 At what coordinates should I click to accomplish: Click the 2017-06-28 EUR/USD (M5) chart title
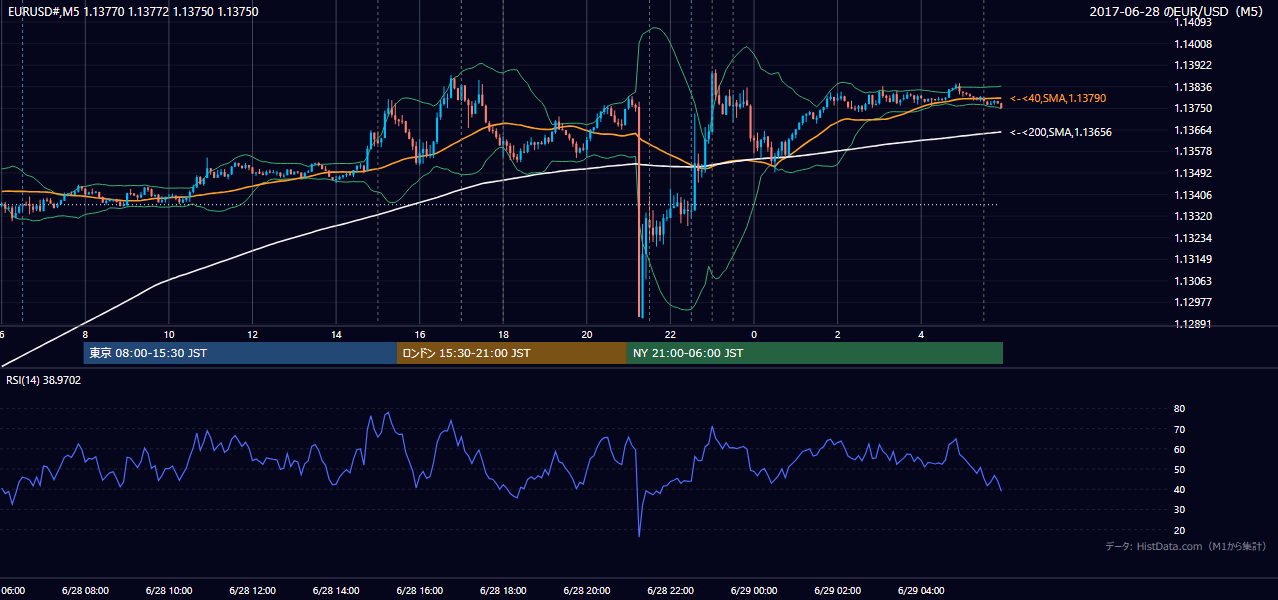pos(1178,12)
